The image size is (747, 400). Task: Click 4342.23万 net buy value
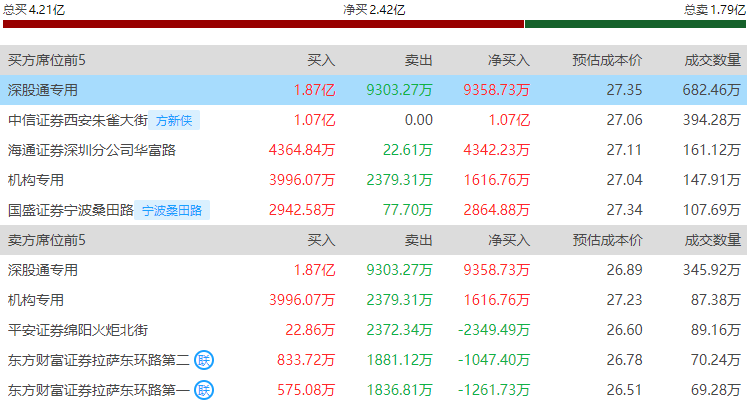click(496, 150)
